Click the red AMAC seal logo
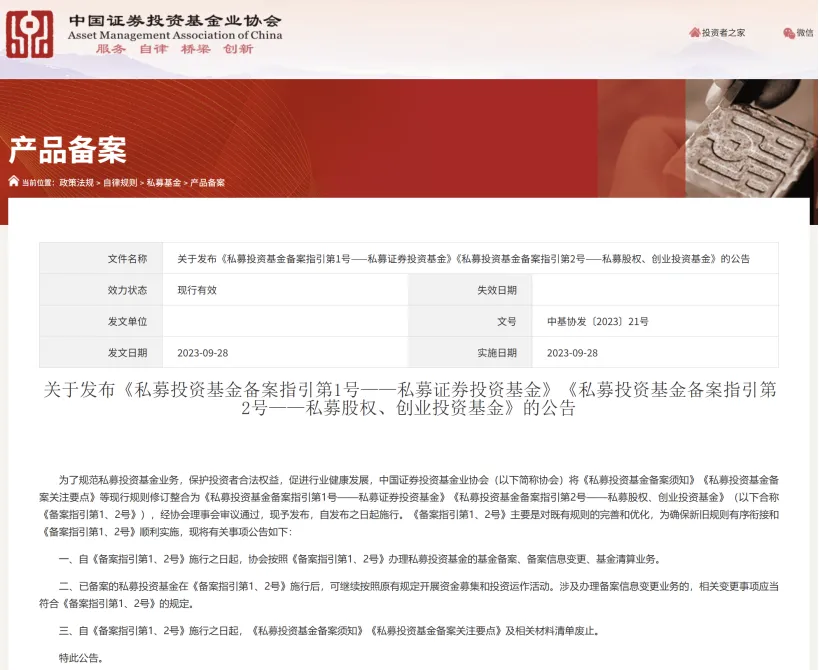The image size is (819, 670). tap(30, 34)
